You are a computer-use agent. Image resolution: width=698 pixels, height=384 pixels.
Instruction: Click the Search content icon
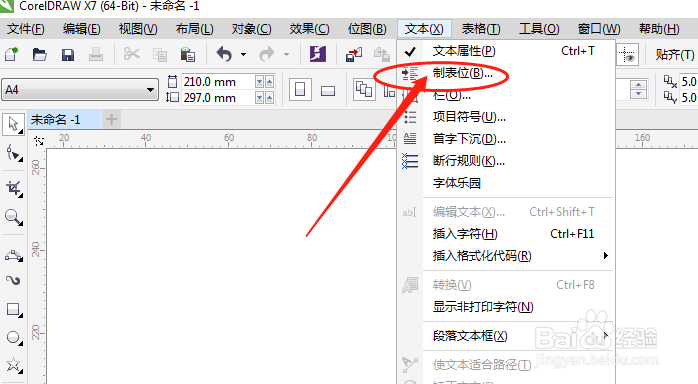[x=318, y=55]
